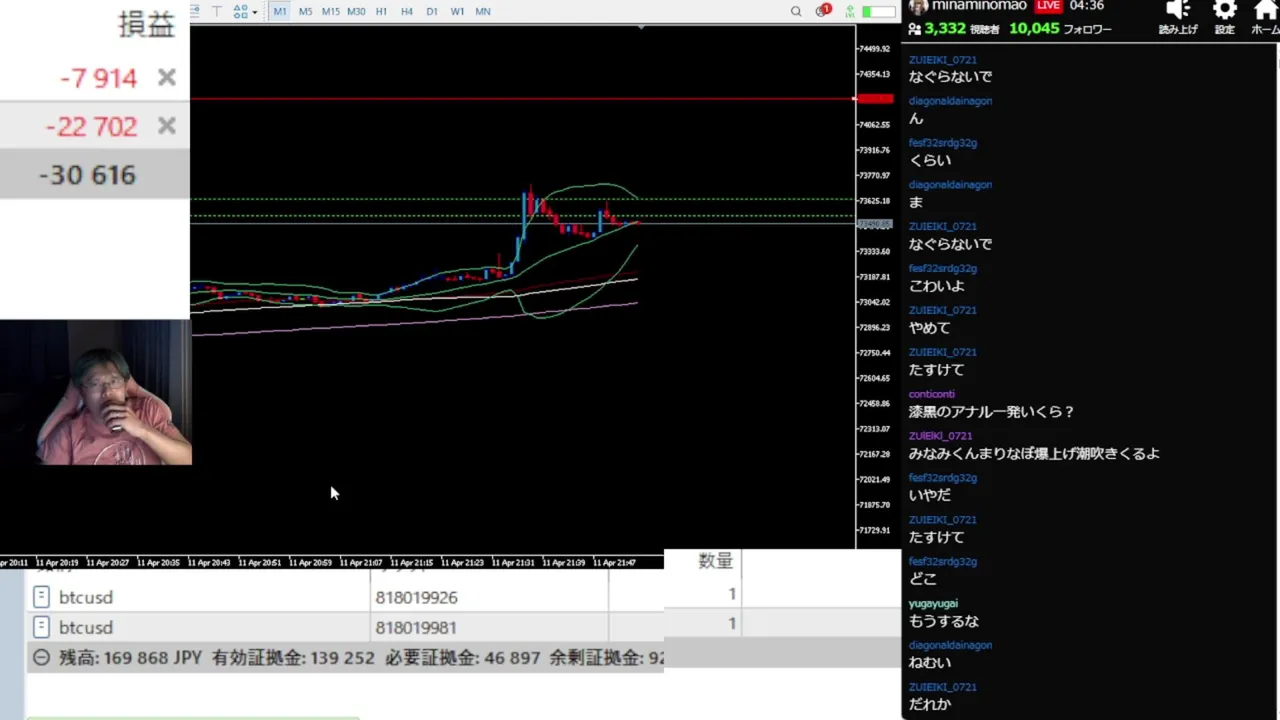Image resolution: width=1280 pixels, height=720 pixels.
Task: Open the chart search magnifier
Action: 796,11
